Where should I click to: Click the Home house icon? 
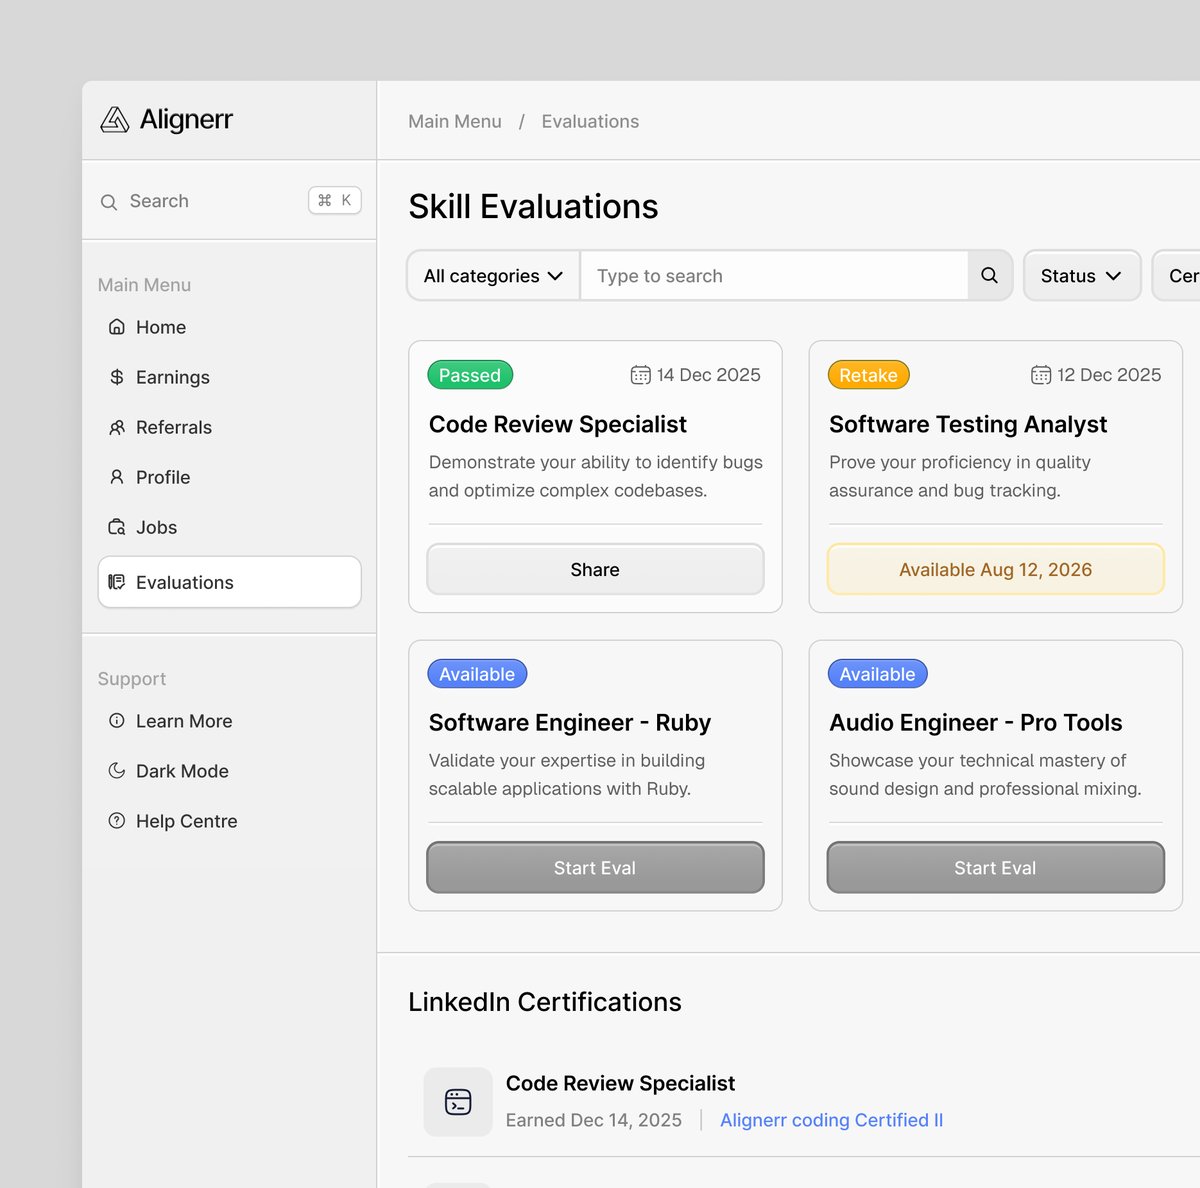click(117, 327)
